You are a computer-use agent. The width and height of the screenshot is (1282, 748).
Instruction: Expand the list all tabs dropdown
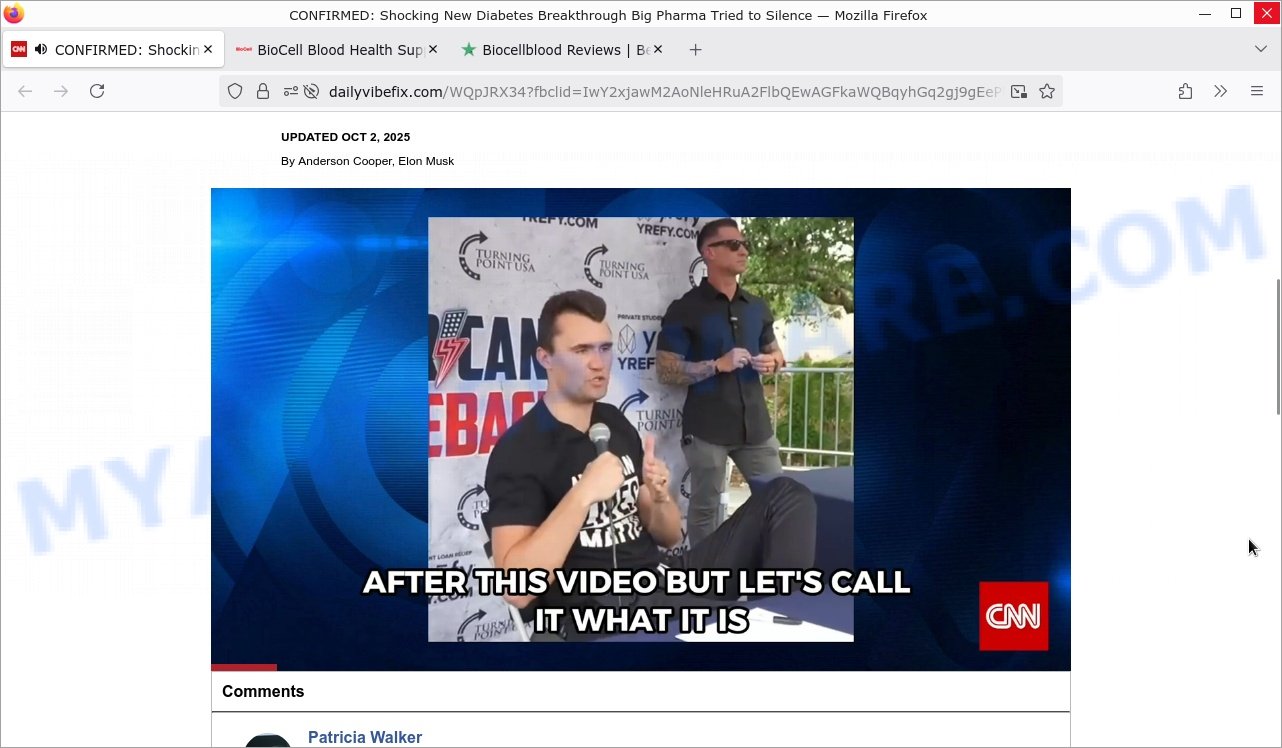(x=1260, y=49)
